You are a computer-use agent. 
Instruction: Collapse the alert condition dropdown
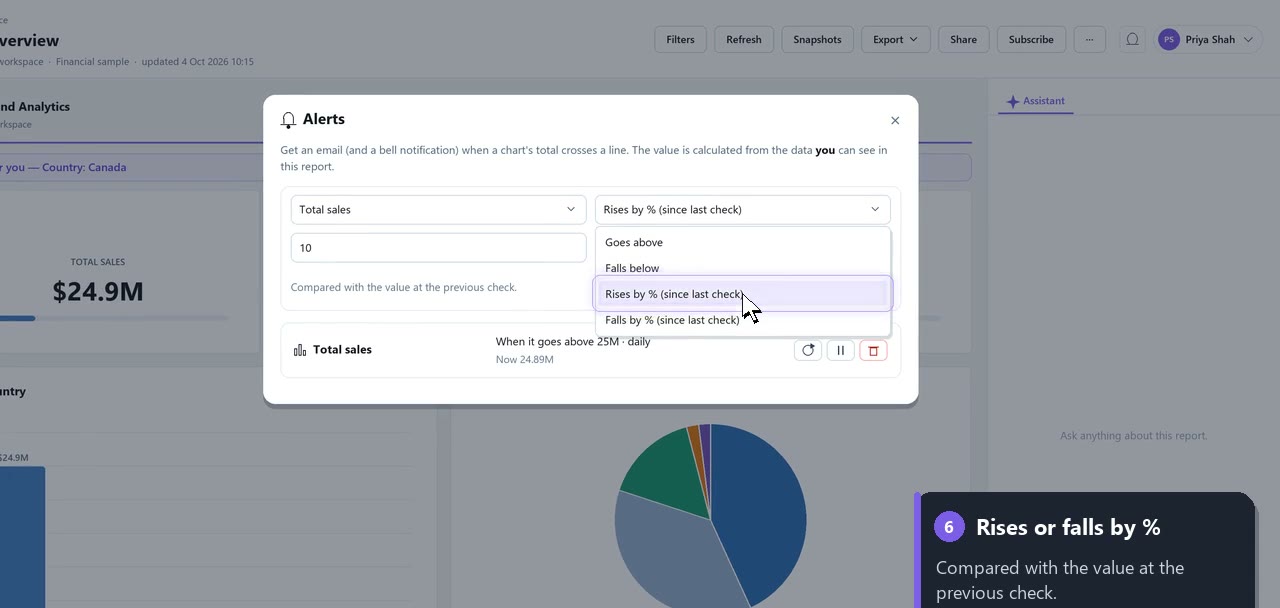(742, 209)
